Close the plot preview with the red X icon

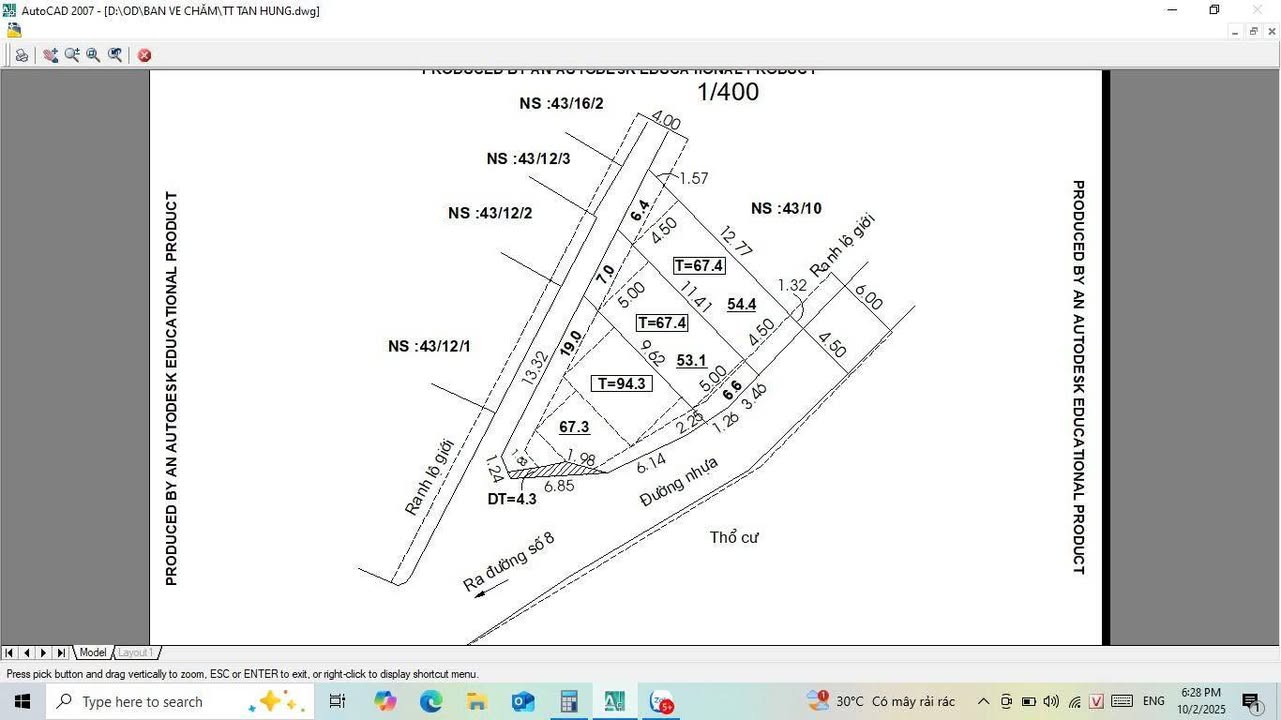[144, 55]
